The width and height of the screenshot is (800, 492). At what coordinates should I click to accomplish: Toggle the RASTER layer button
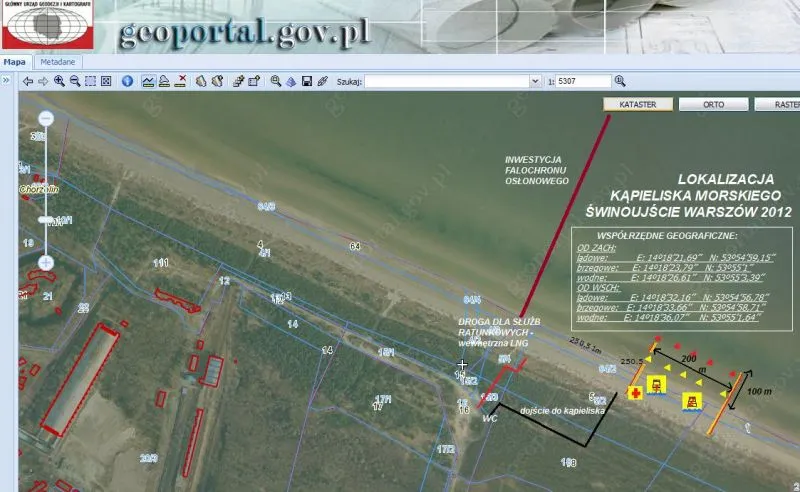point(779,104)
